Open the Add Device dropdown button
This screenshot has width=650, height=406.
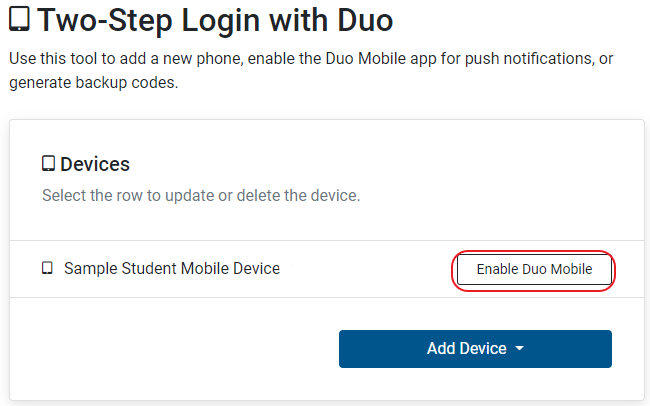click(x=475, y=348)
